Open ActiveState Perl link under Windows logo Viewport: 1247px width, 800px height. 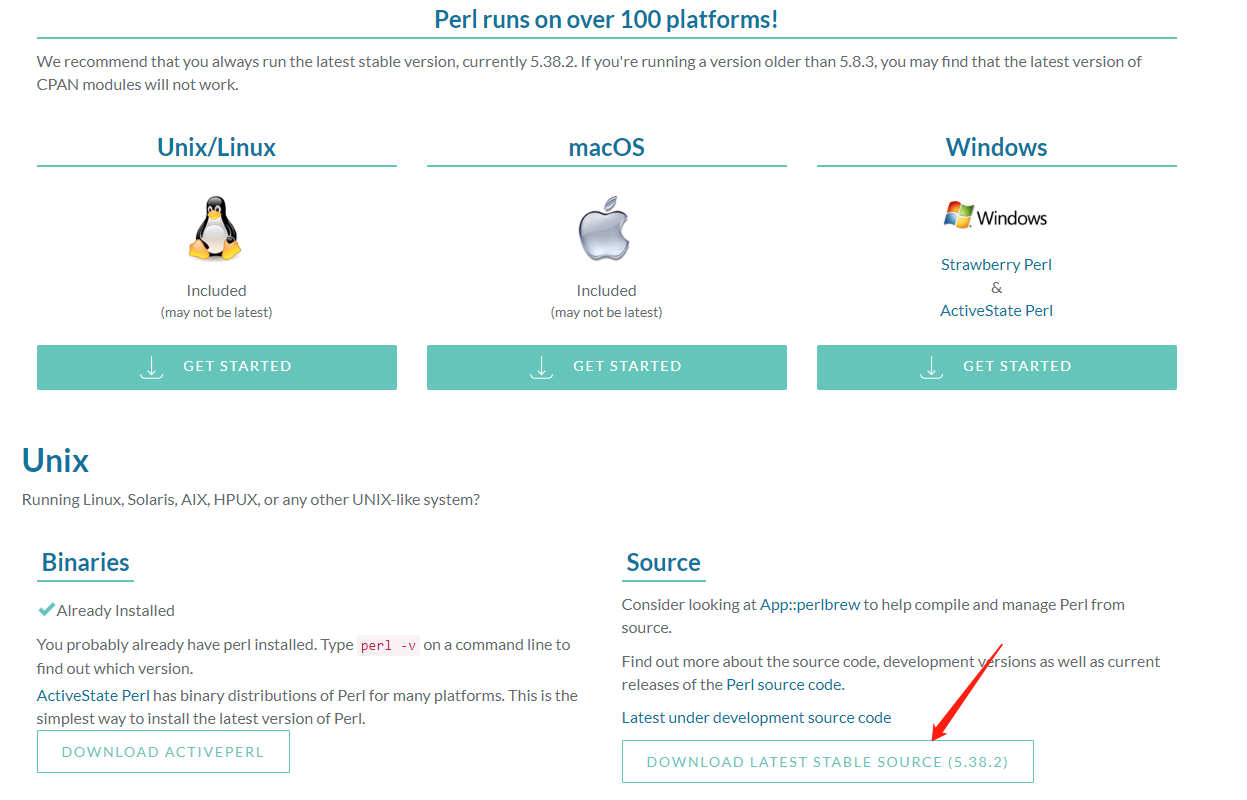click(x=996, y=311)
